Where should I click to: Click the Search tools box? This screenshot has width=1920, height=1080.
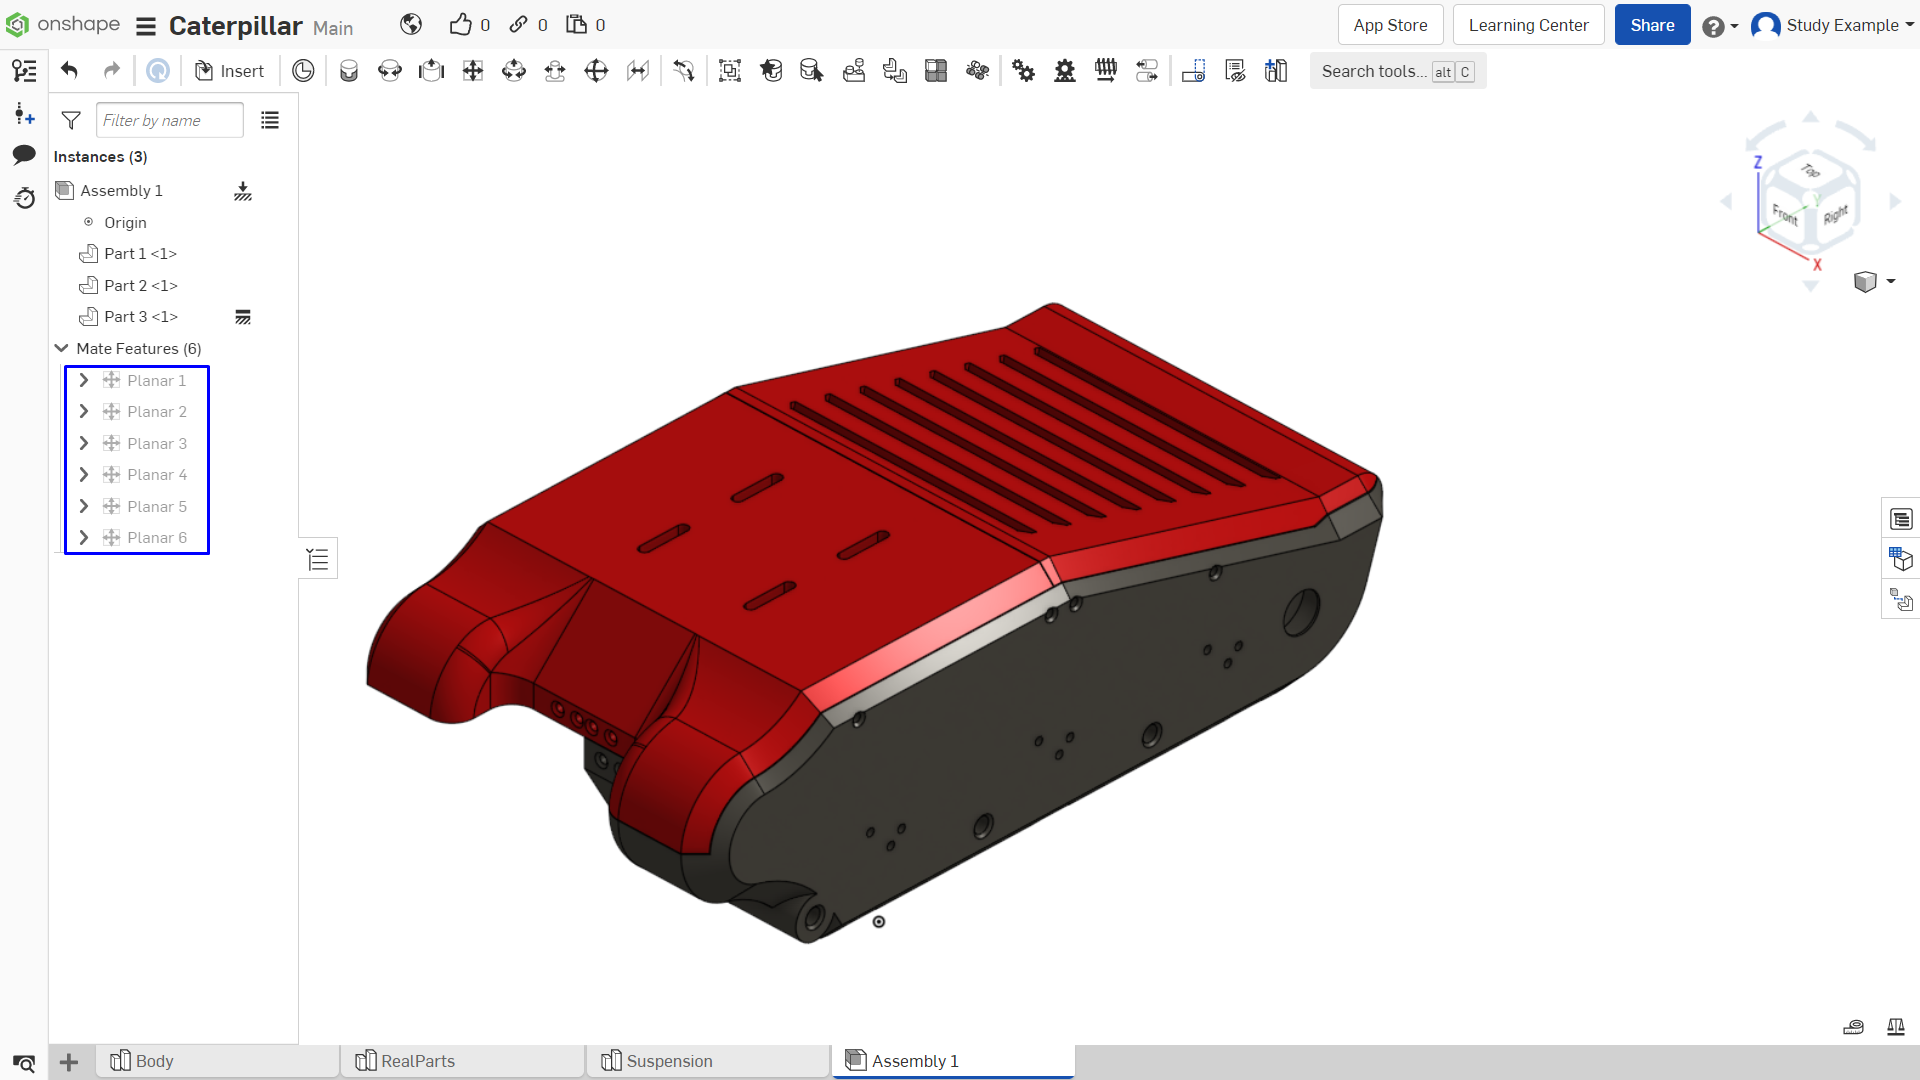point(1397,71)
